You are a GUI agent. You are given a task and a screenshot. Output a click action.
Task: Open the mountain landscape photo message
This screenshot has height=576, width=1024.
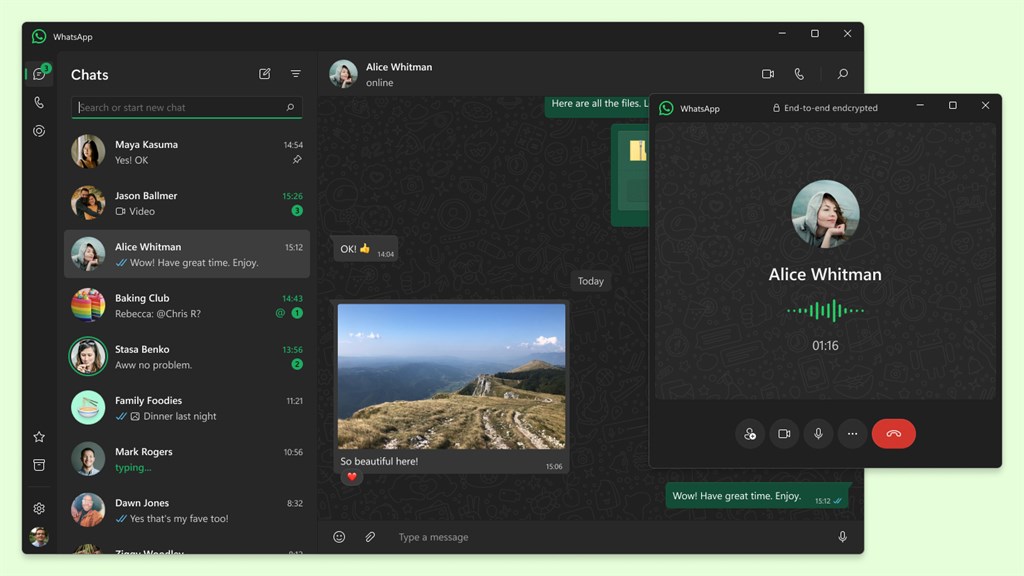coord(451,376)
